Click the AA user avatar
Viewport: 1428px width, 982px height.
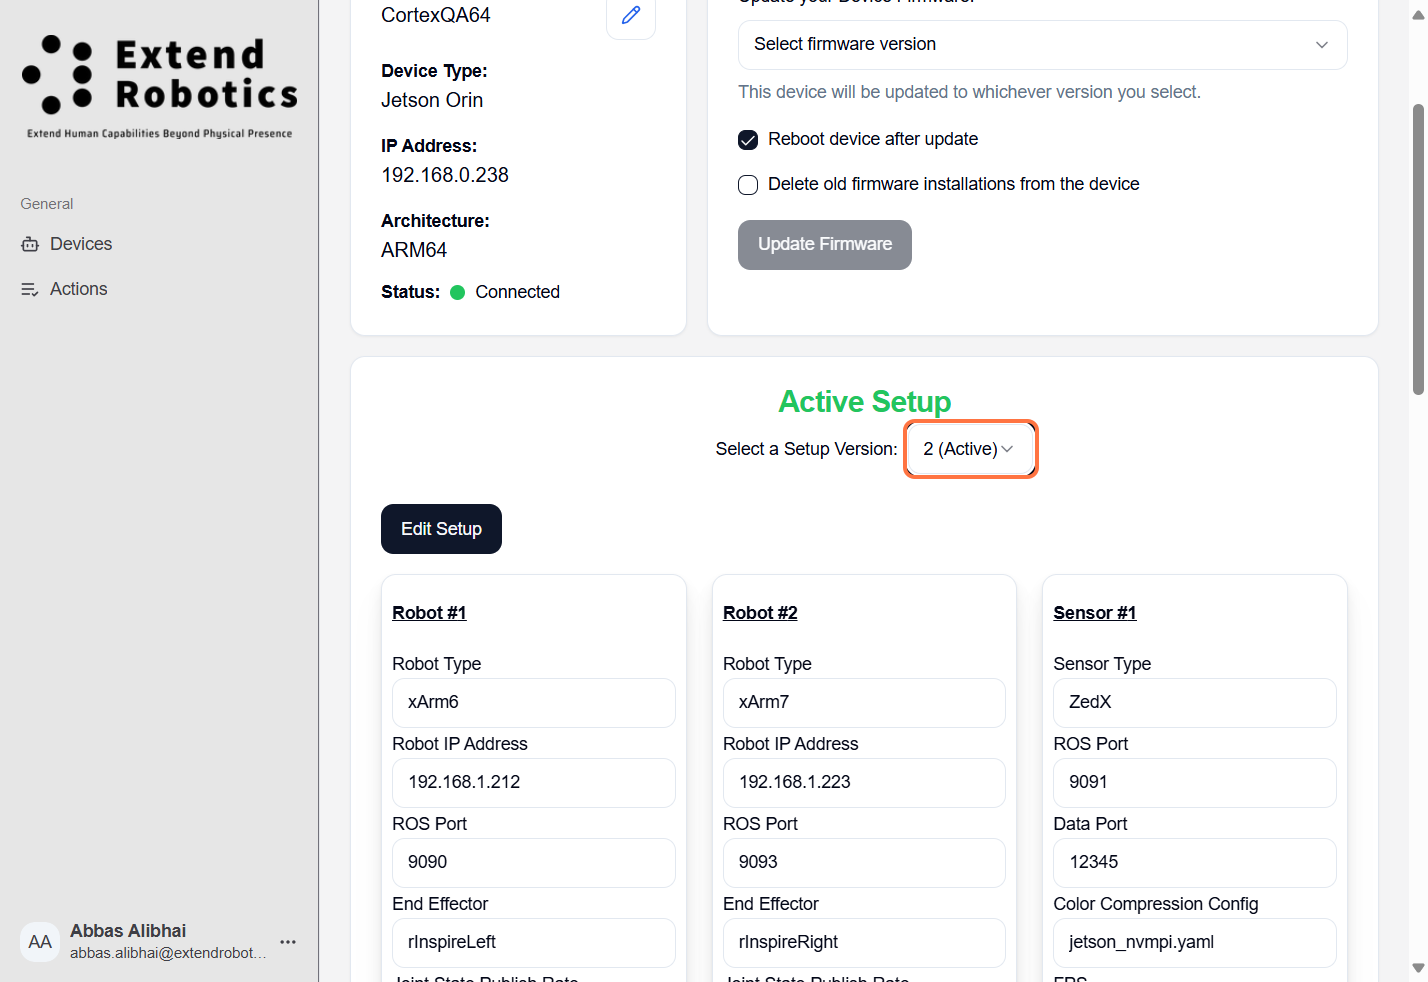40,942
